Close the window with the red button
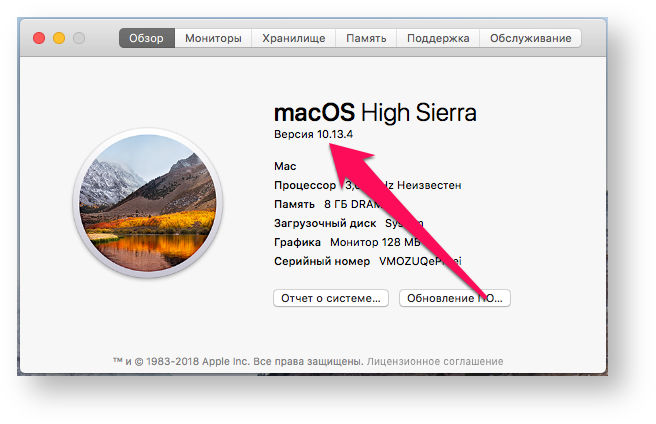Viewport: 656px width, 424px height. pyautogui.click(x=39, y=38)
